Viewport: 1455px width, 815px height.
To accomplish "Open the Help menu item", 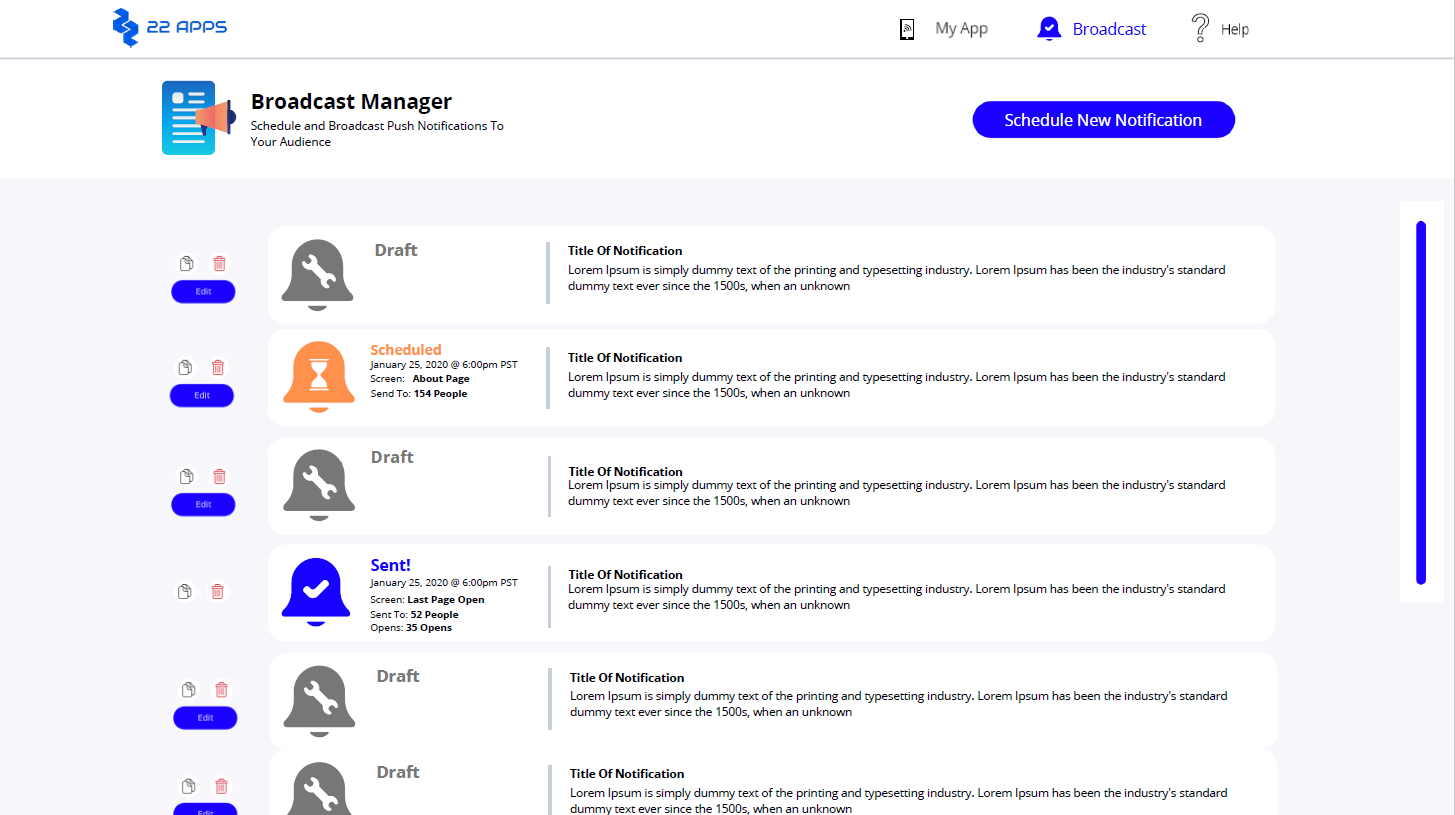I will click(1220, 29).
